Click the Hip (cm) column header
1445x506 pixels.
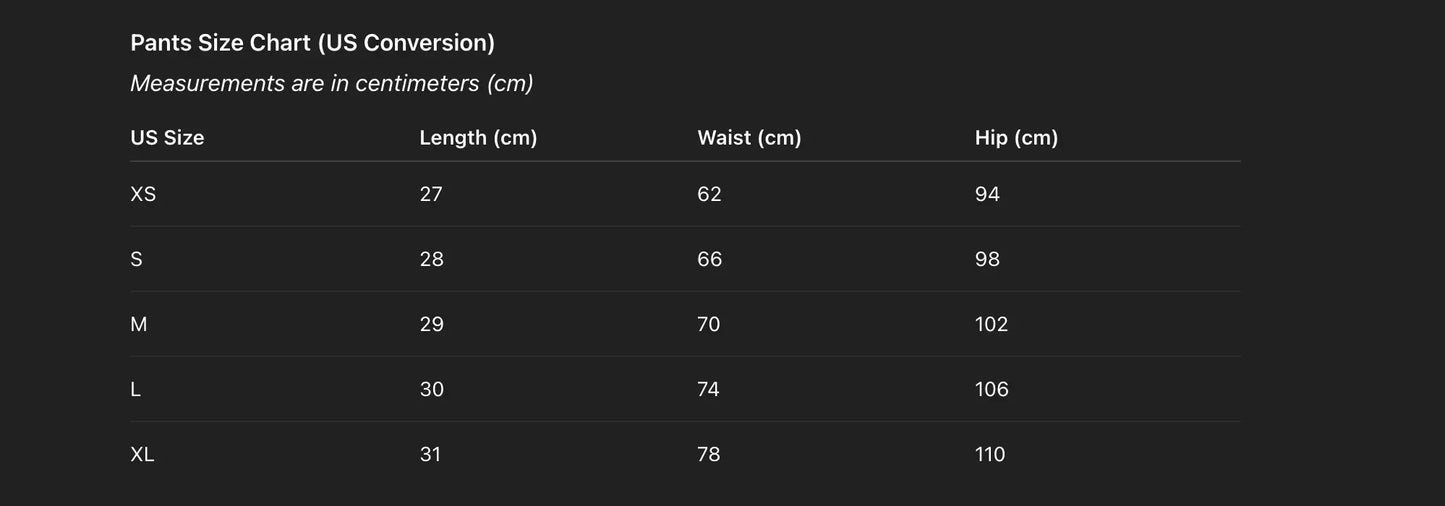pos(1016,138)
